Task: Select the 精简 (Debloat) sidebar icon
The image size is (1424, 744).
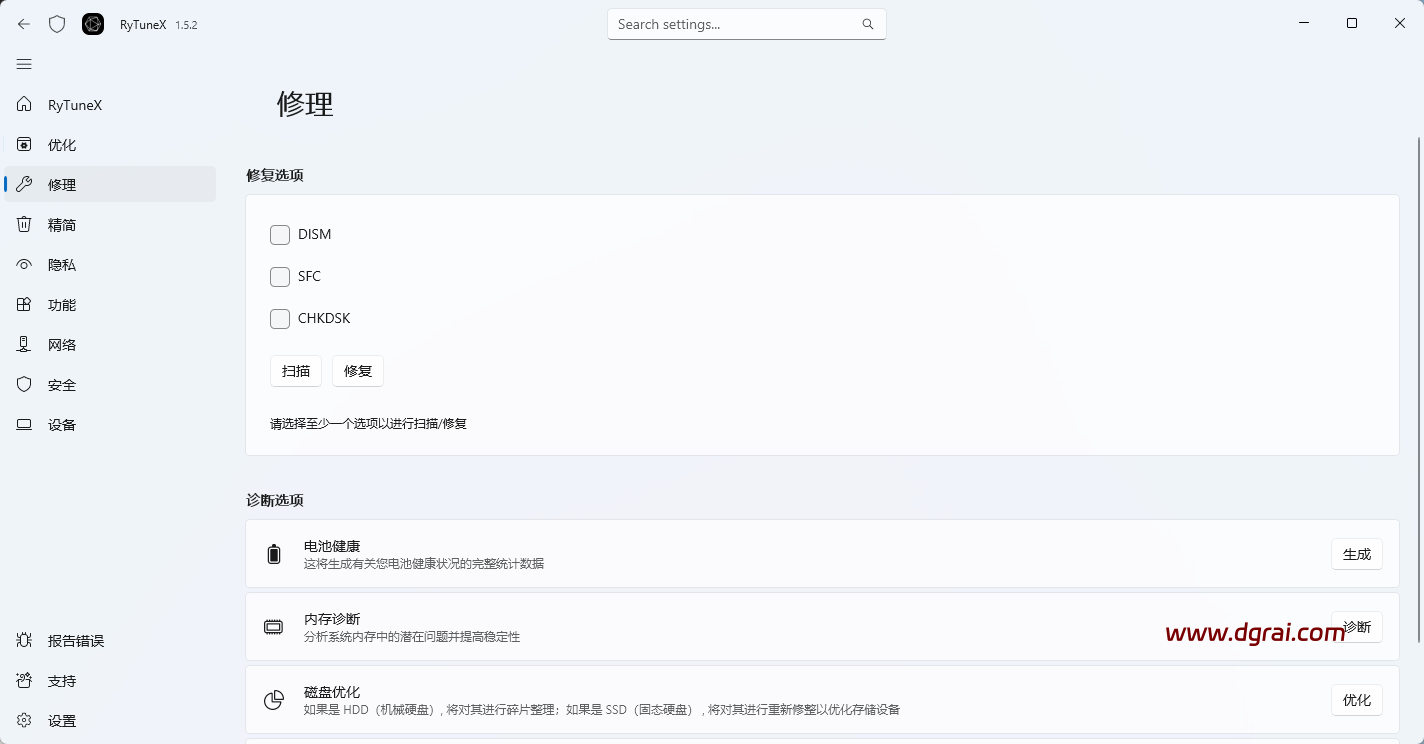Action: tap(24, 224)
